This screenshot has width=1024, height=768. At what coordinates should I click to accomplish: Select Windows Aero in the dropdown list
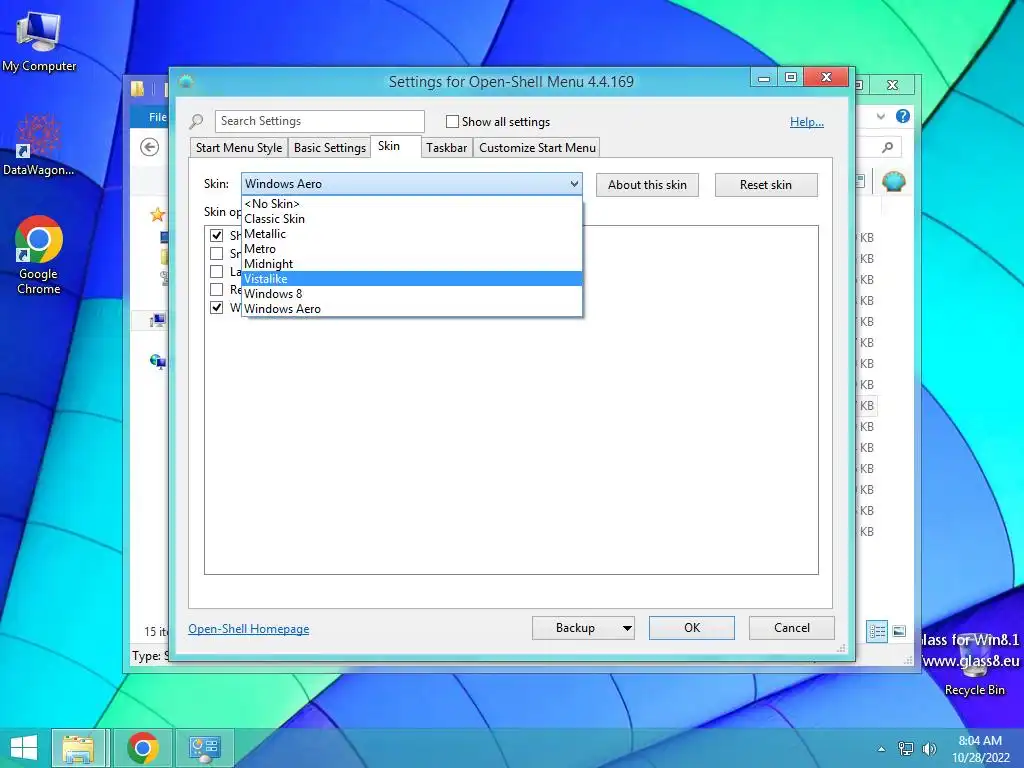411,309
